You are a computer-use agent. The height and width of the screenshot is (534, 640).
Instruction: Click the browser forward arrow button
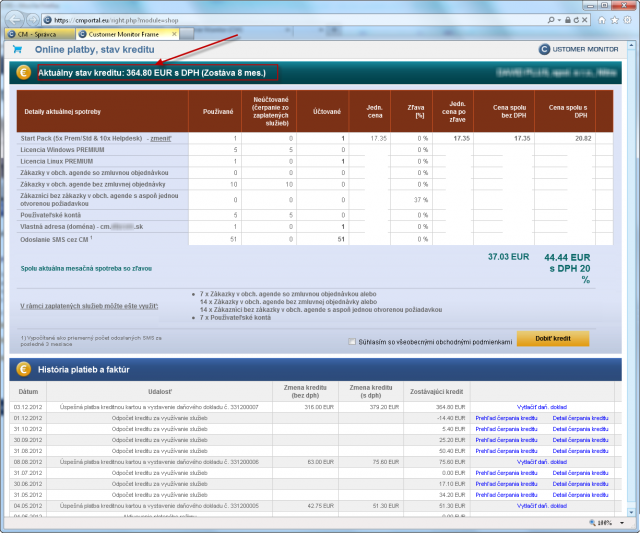33,20
